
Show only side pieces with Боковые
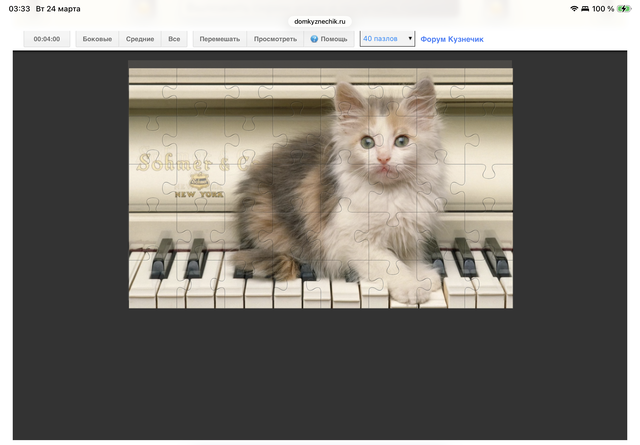[x=97, y=39]
